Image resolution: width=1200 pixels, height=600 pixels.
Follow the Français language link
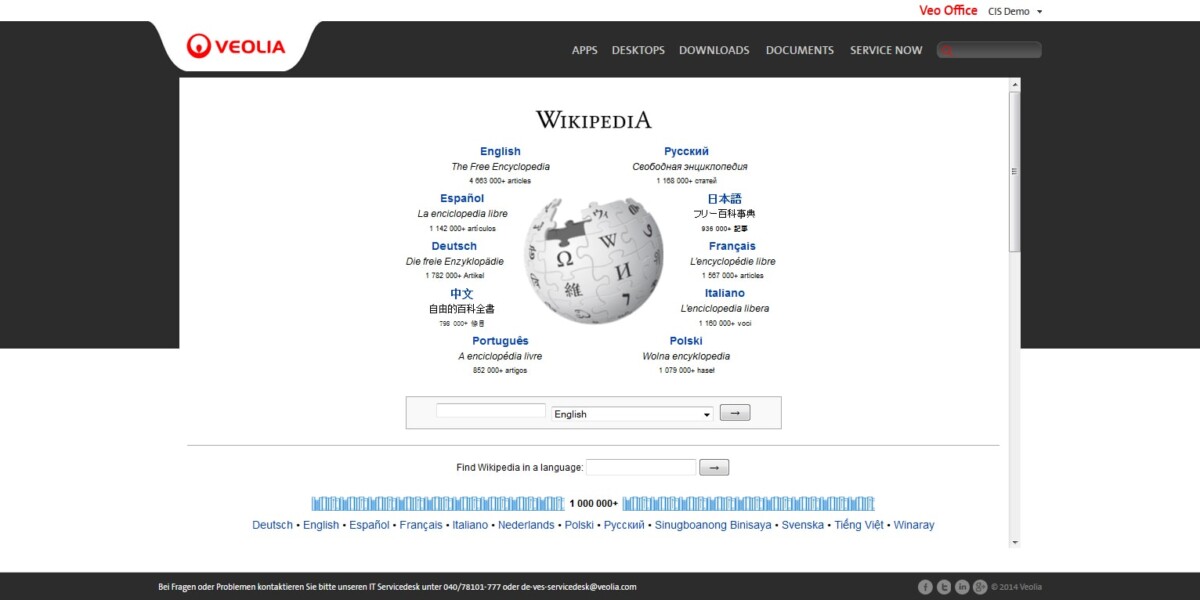point(732,246)
